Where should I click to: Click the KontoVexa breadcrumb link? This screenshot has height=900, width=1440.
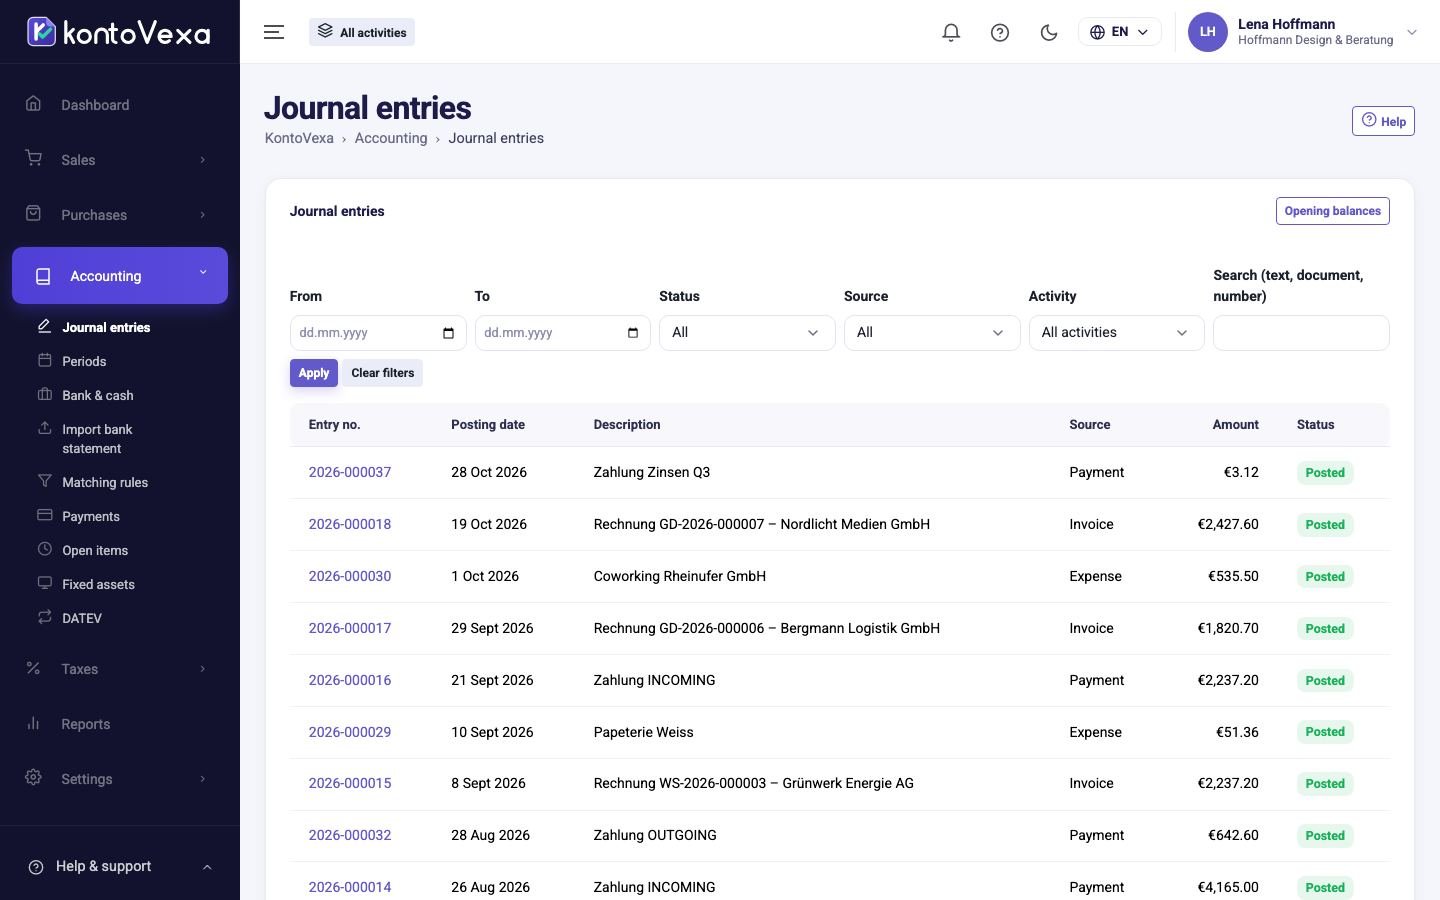(x=299, y=138)
